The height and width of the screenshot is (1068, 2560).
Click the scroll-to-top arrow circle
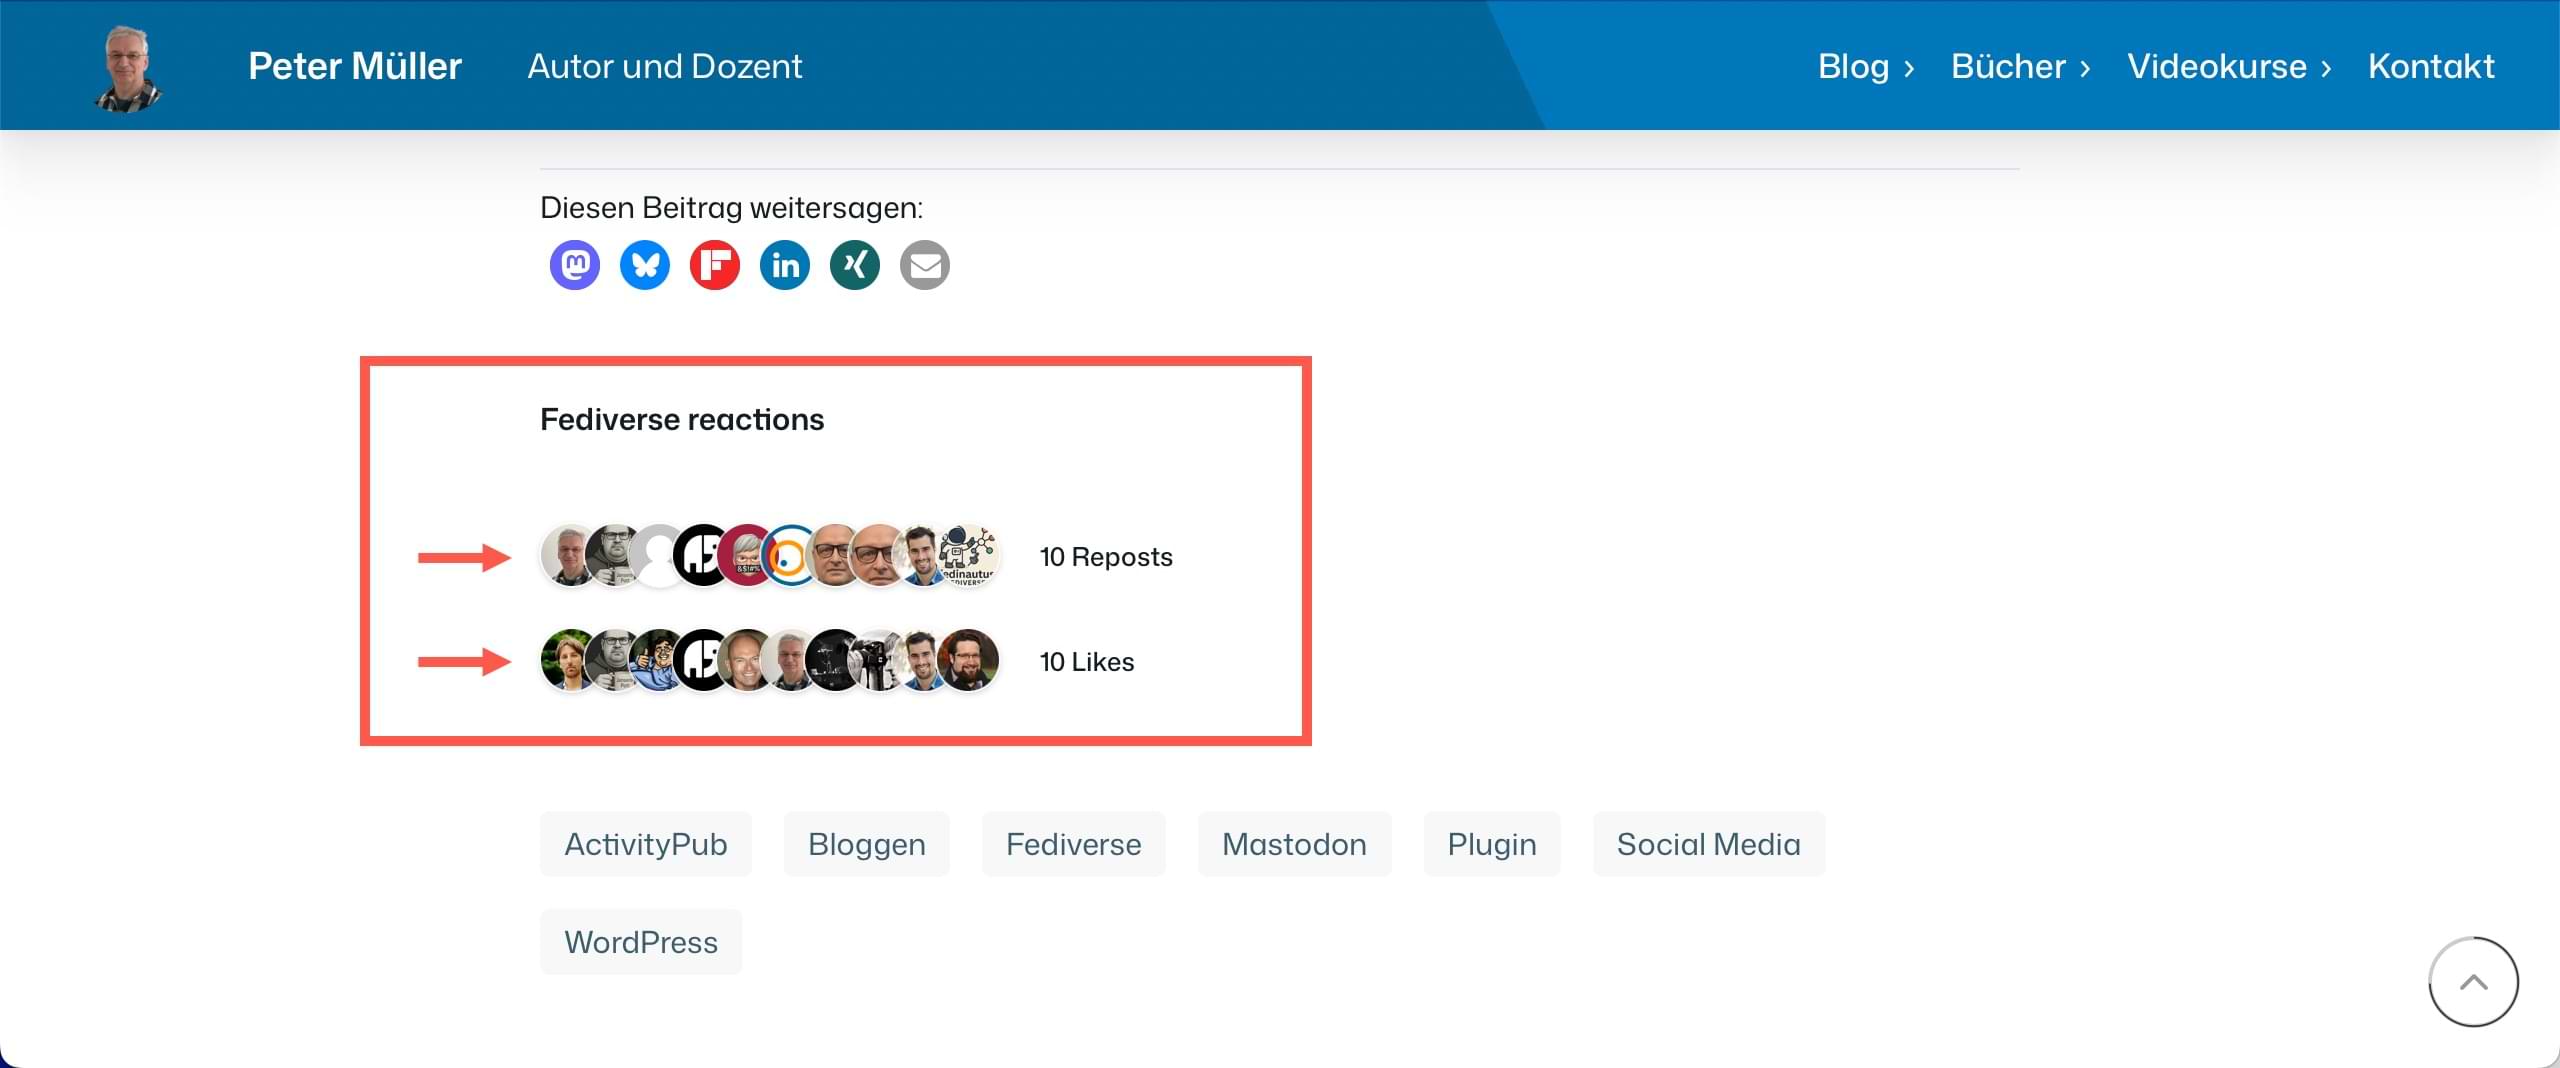(2473, 981)
